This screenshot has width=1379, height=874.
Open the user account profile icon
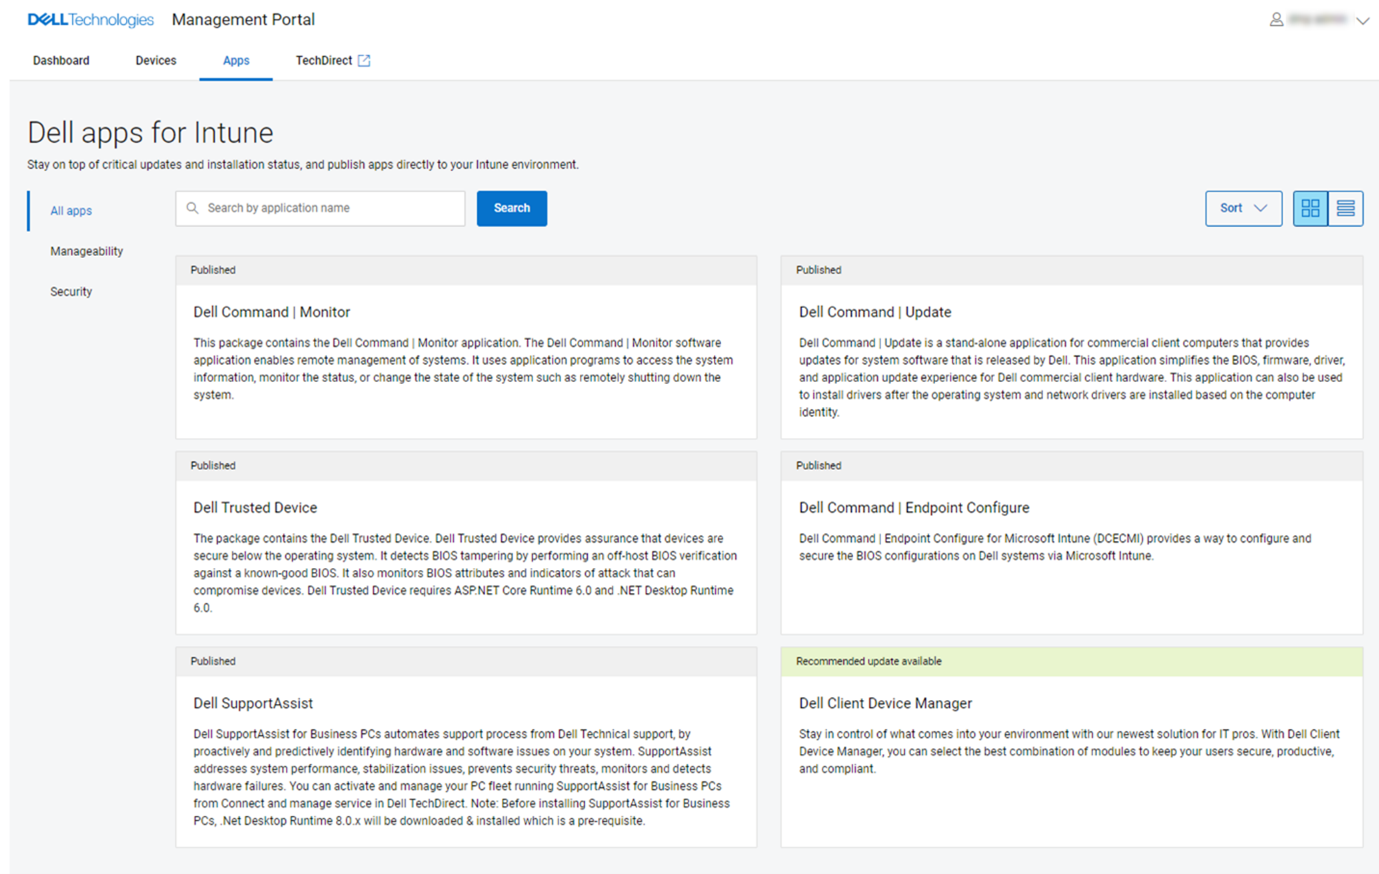point(1276,20)
